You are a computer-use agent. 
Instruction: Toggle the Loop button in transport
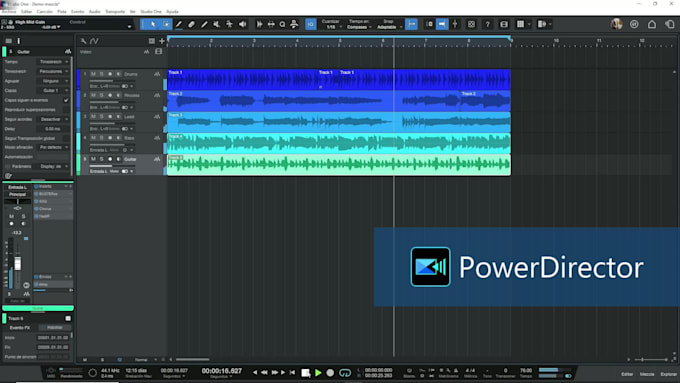click(345, 373)
